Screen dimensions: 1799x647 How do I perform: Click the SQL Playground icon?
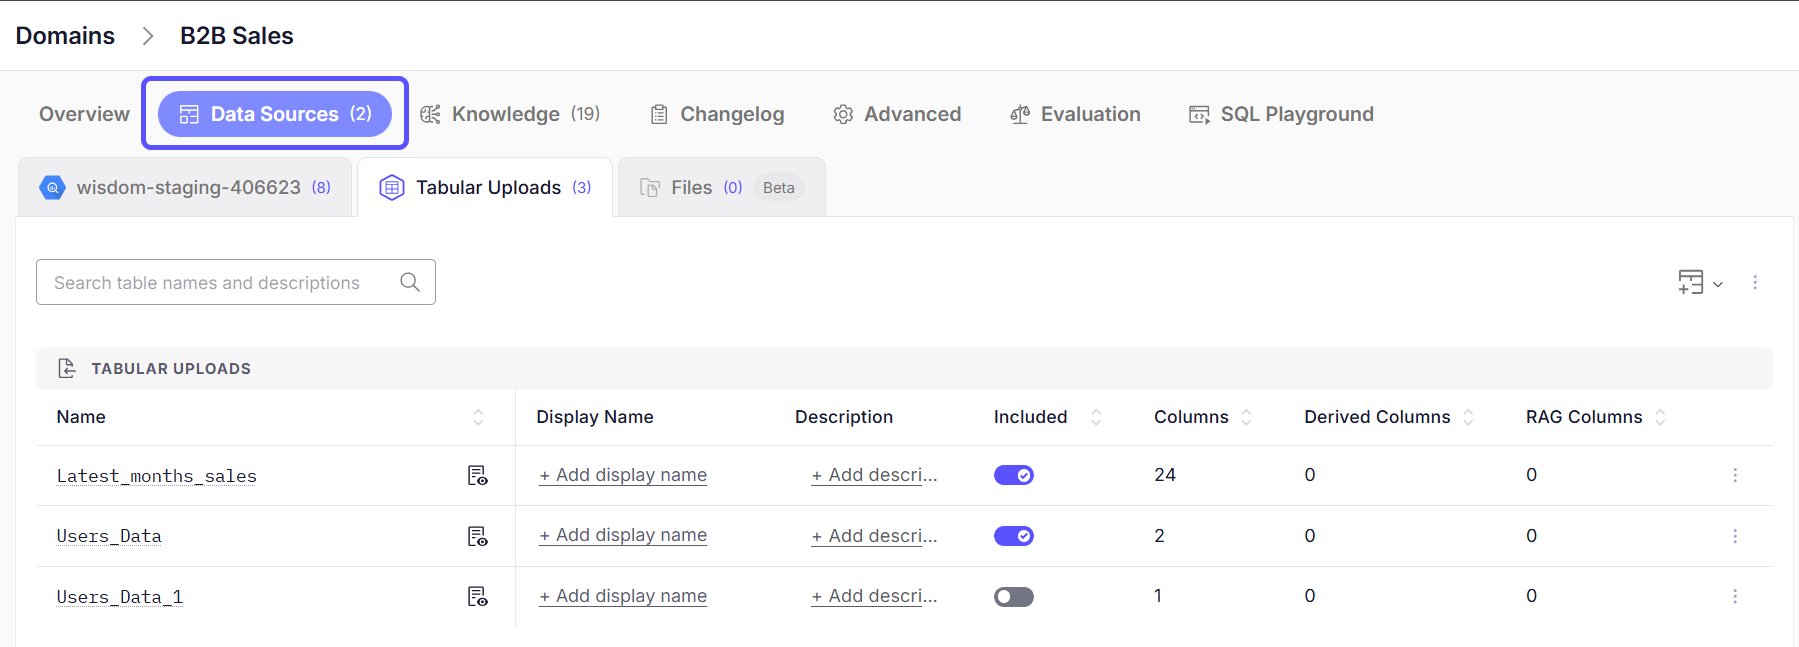1199,114
